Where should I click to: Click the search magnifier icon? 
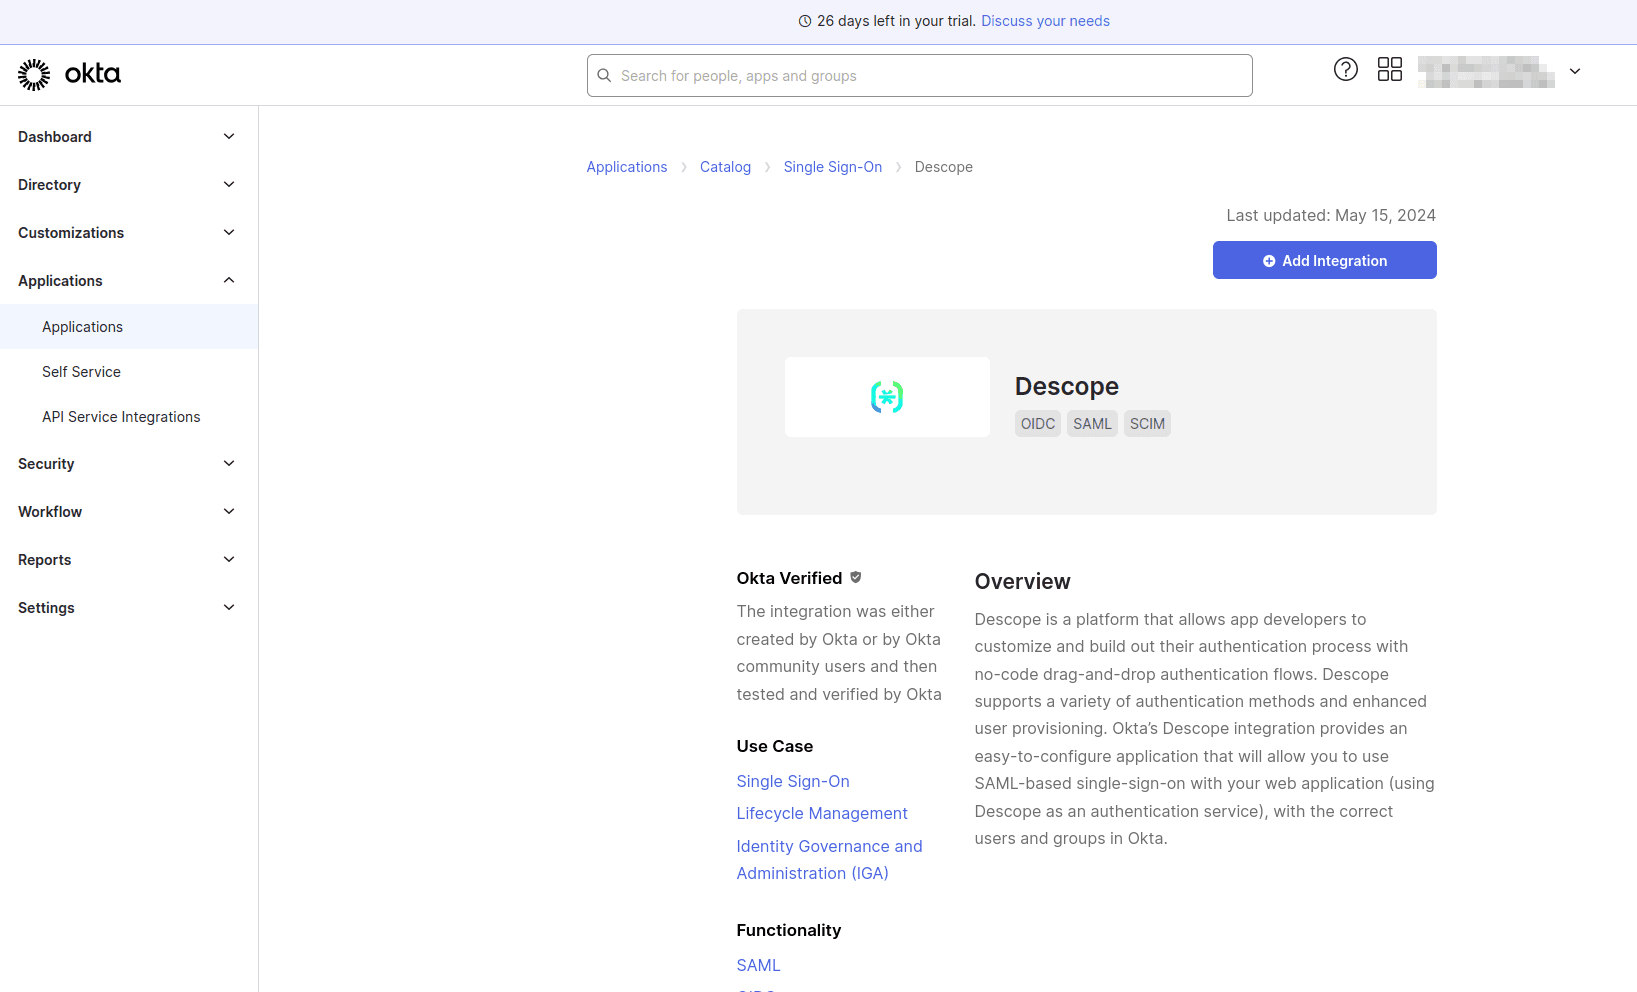click(x=604, y=75)
